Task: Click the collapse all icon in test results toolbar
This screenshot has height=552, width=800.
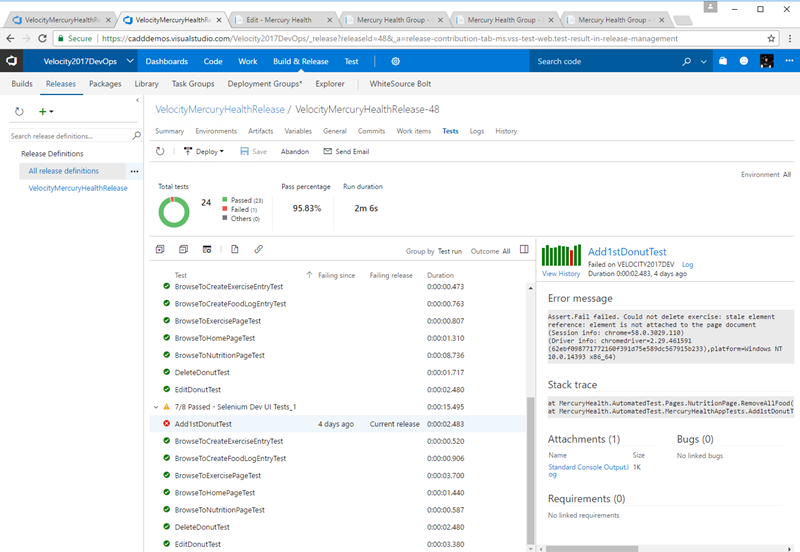Action: click(x=184, y=249)
